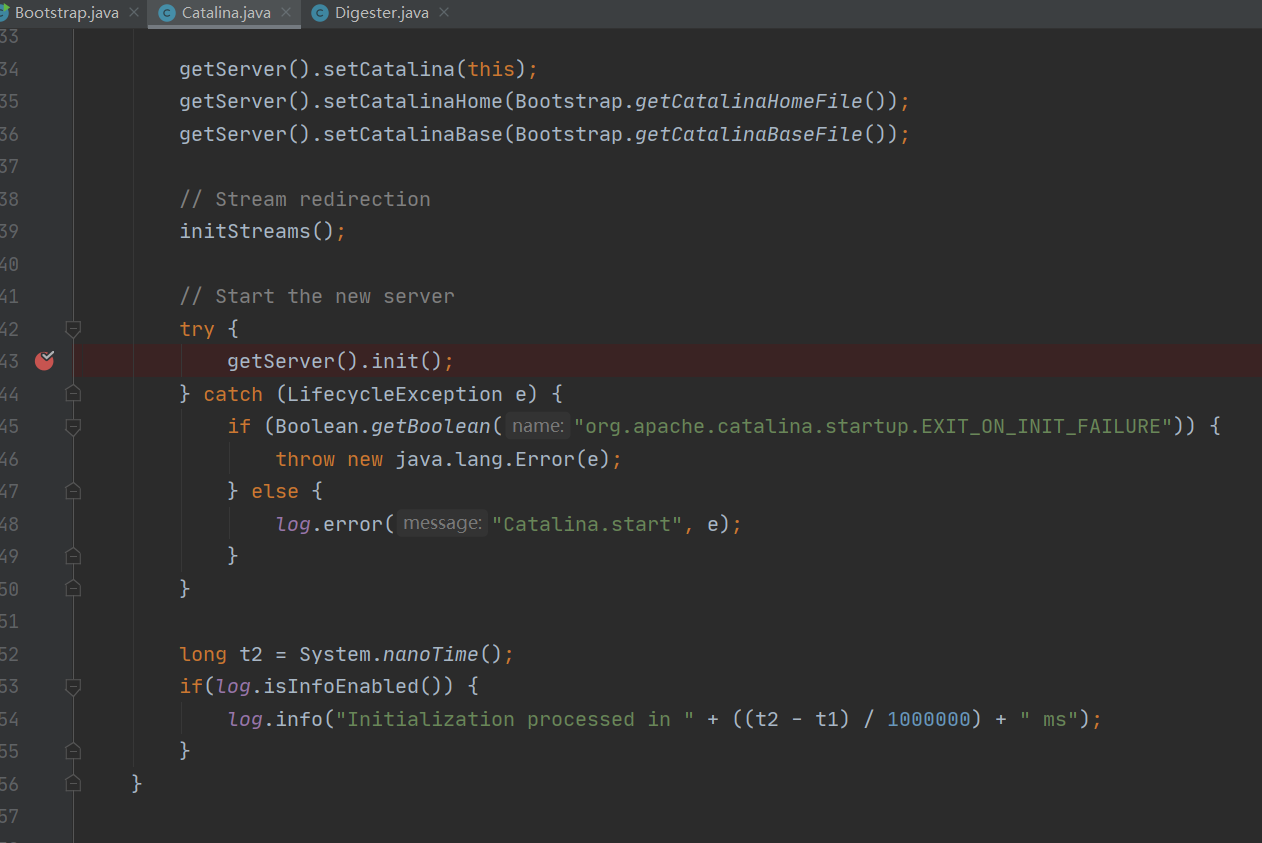Screen dimensions: 1262x843
Task: Click the LifecycleException class name
Action: (395, 394)
